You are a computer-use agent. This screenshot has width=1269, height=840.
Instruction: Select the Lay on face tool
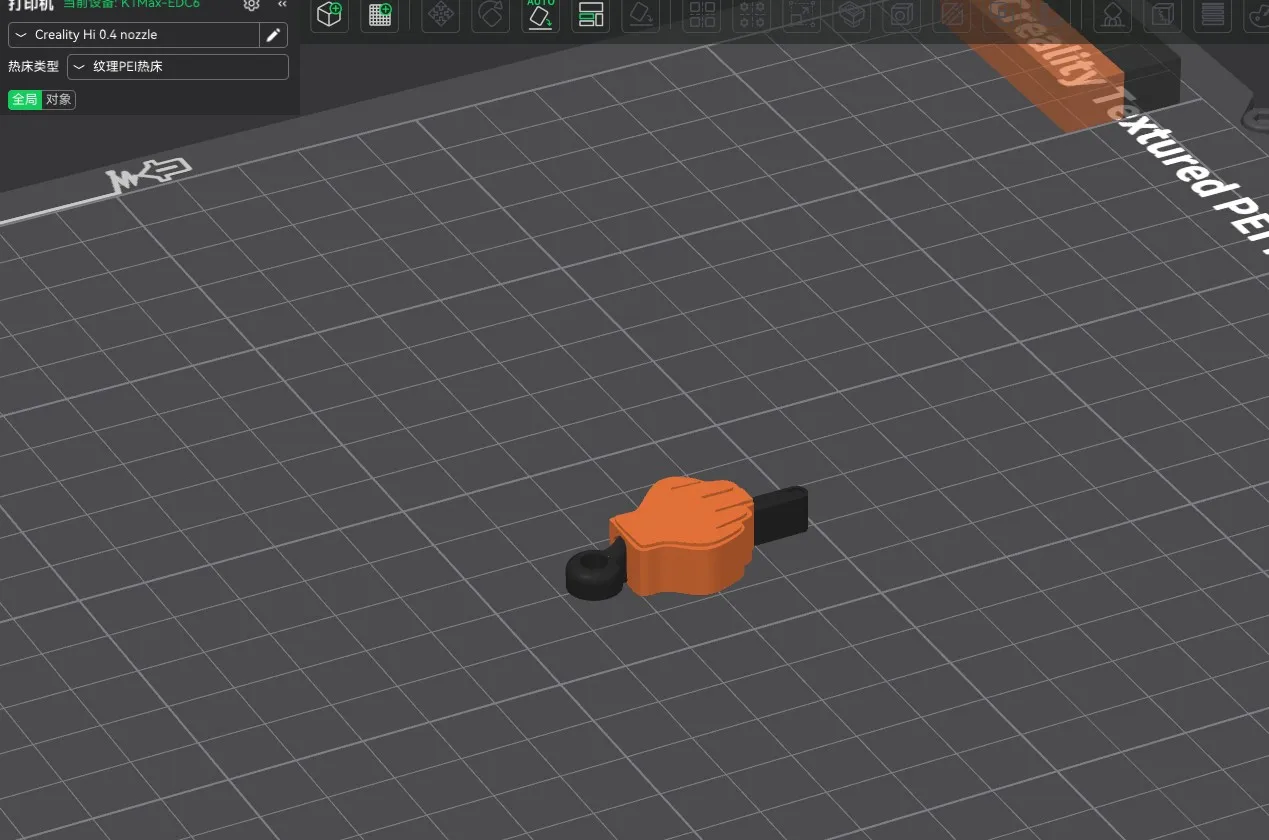(x=641, y=14)
